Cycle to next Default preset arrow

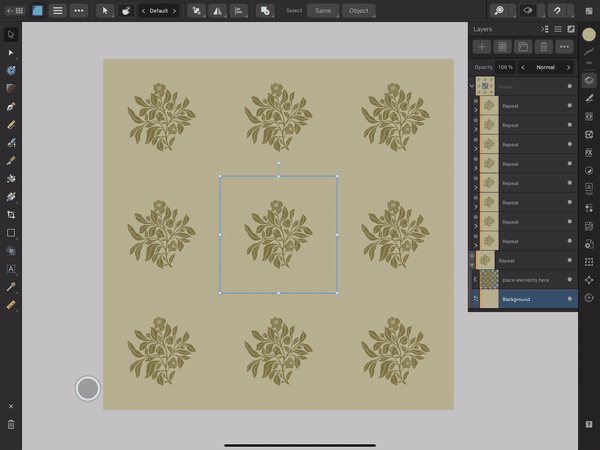[174, 11]
